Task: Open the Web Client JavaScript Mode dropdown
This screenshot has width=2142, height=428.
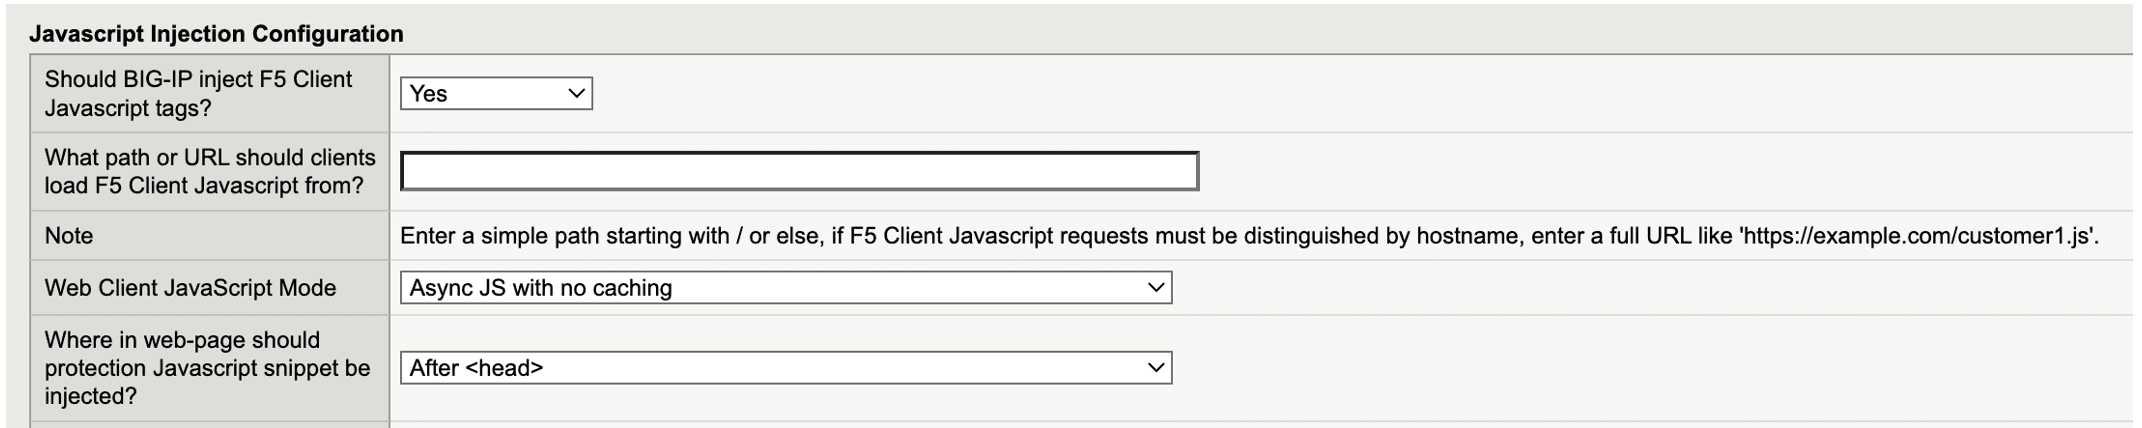Action: tap(785, 288)
